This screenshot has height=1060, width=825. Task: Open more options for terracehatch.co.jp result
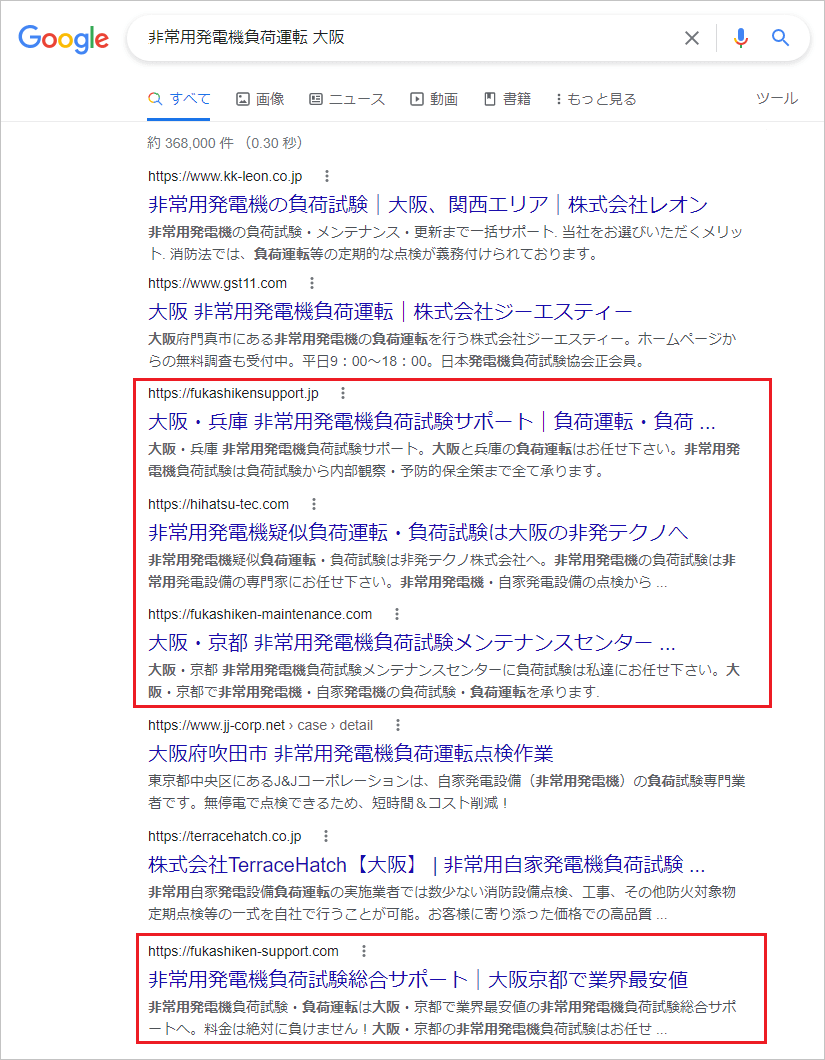click(x=326, y=836)
